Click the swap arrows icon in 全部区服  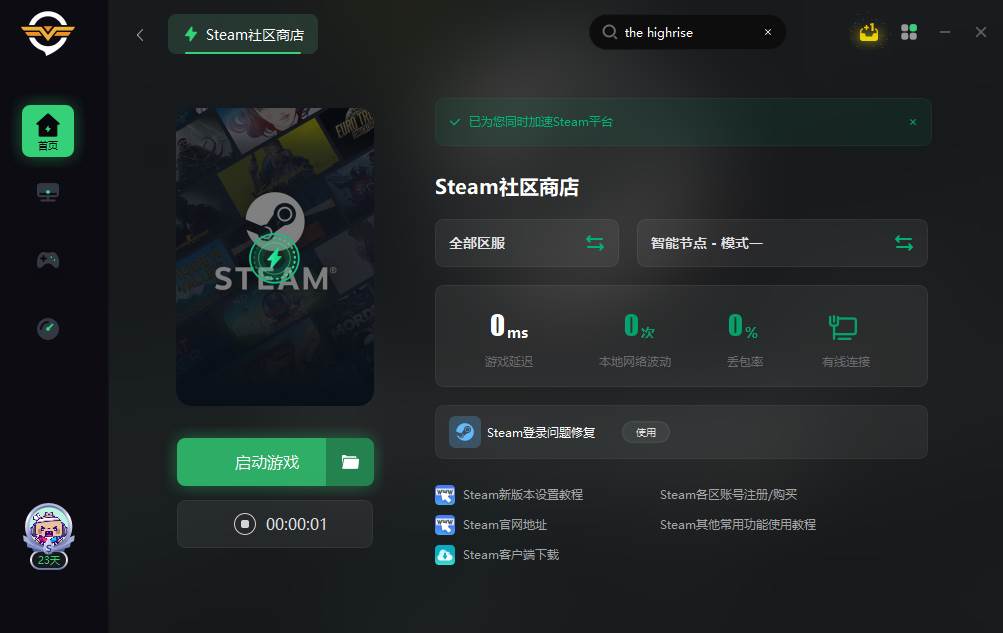pos(595,243)
